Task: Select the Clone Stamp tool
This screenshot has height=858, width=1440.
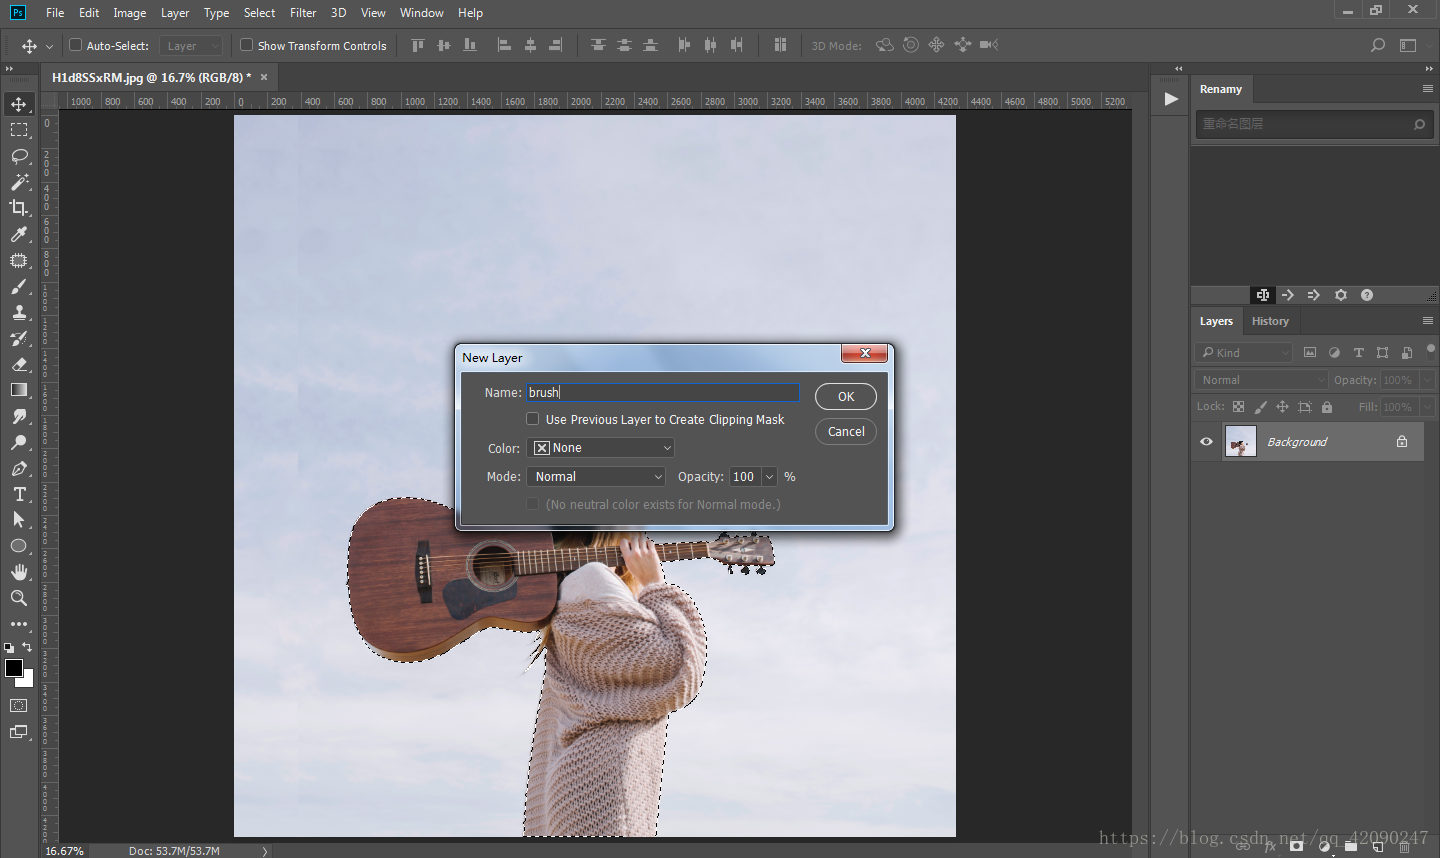Action: click(x=19, y=312)
